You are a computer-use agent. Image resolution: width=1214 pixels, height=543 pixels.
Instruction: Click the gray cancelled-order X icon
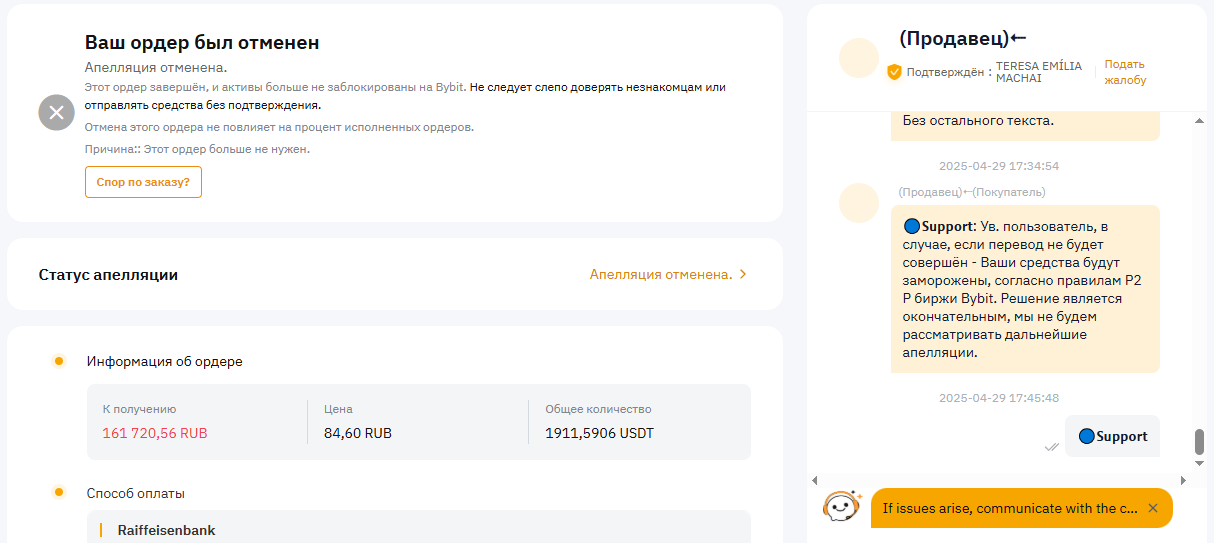(57, 112)
